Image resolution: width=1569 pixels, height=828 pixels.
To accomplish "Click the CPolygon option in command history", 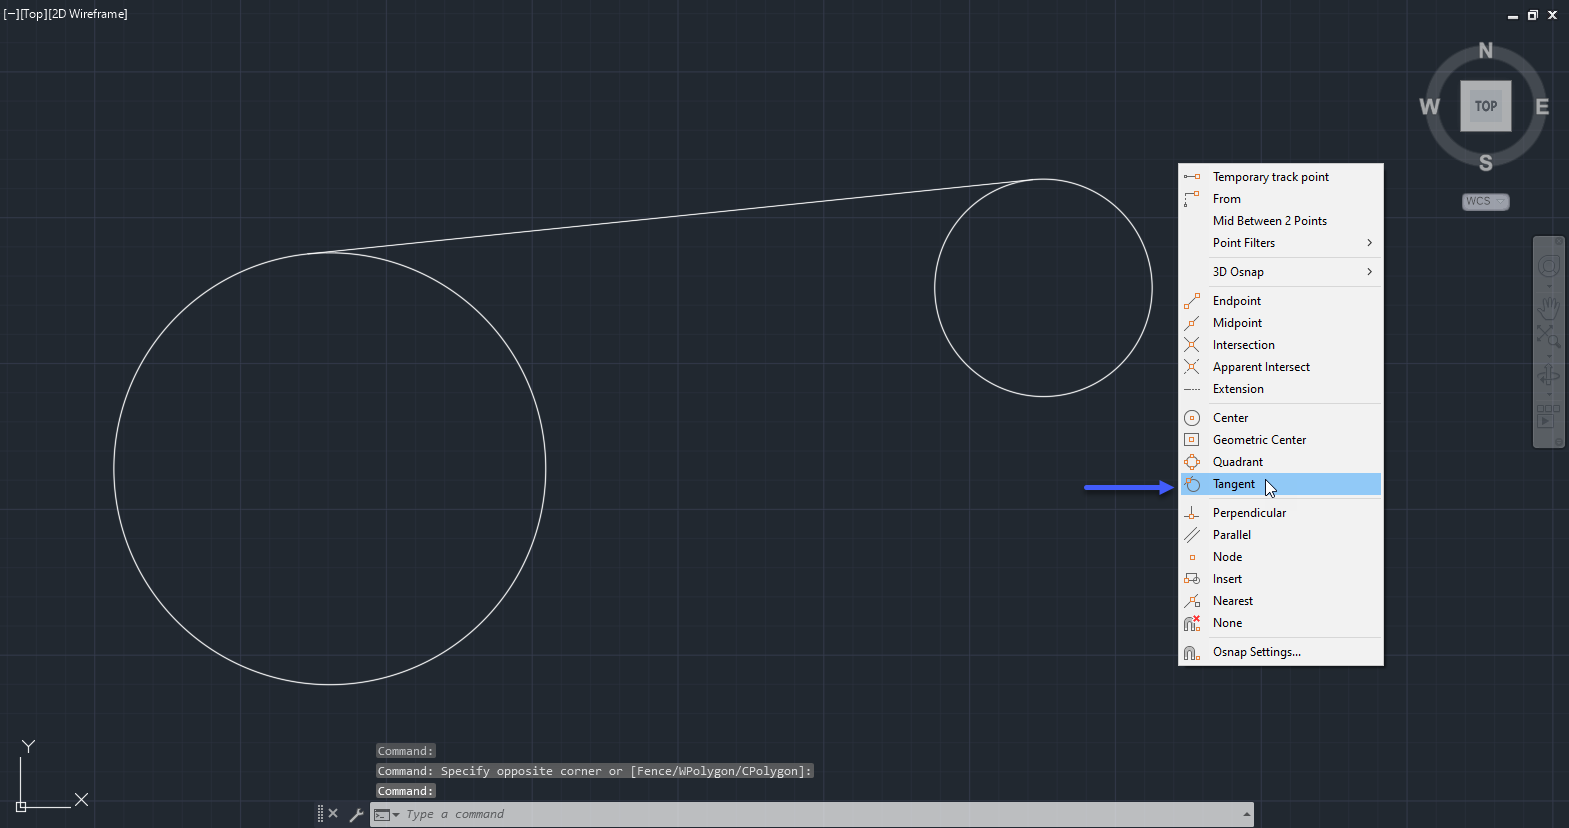I will pyautogui.click(x=771, y=771).
